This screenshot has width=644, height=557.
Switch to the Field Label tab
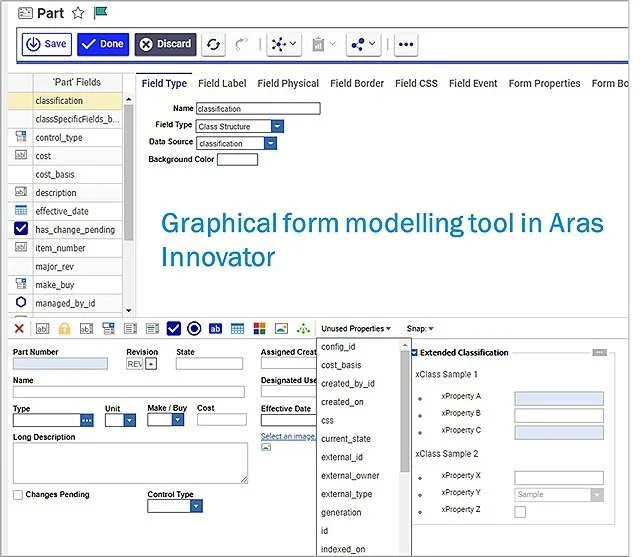pos(222,83)
